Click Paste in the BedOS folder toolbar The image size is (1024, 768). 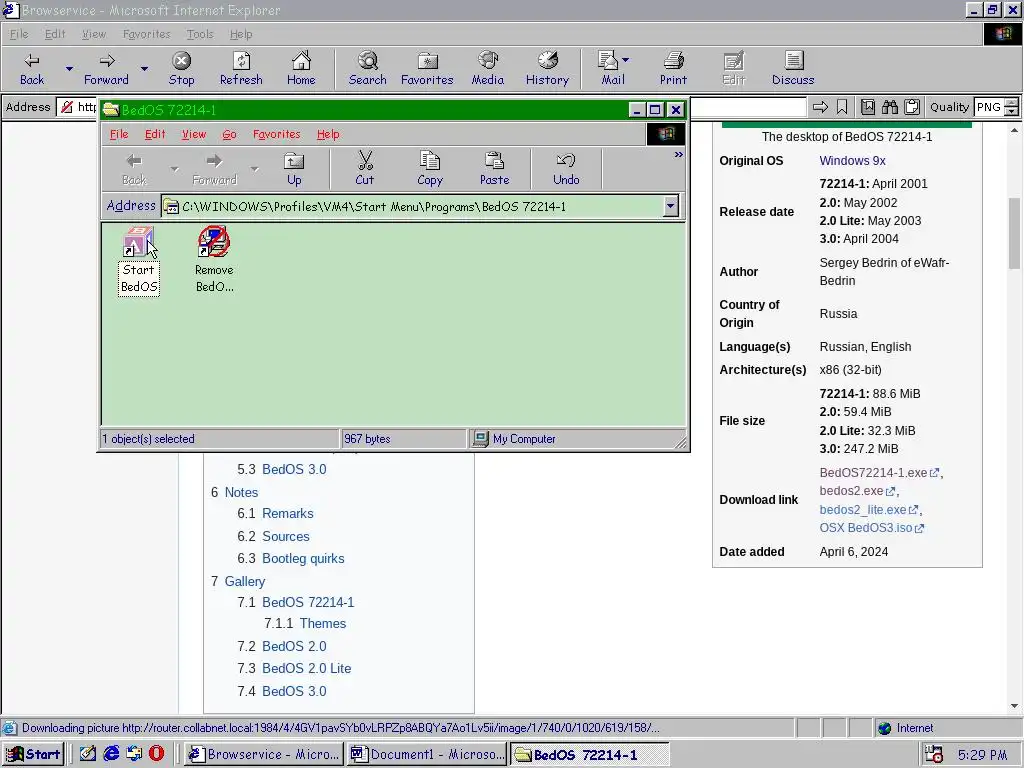(494, 169)
